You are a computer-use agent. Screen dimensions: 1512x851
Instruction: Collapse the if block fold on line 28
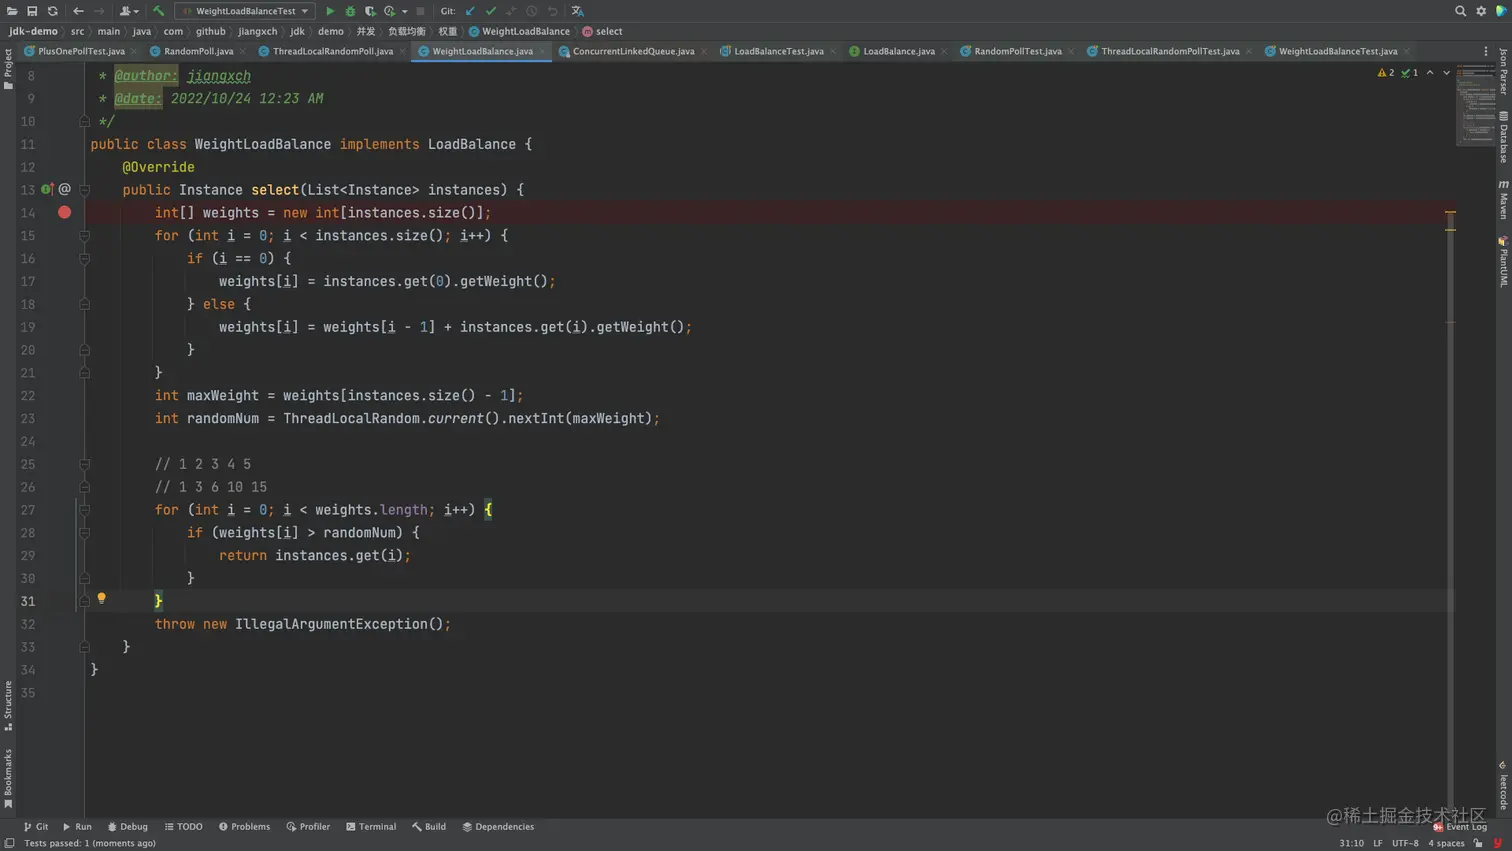click(85, 533)
